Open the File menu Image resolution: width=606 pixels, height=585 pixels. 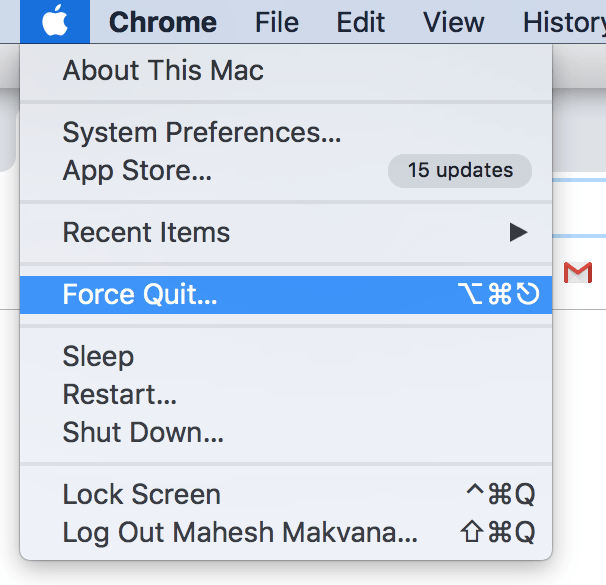pyautogui.click(x=277, y=22)
